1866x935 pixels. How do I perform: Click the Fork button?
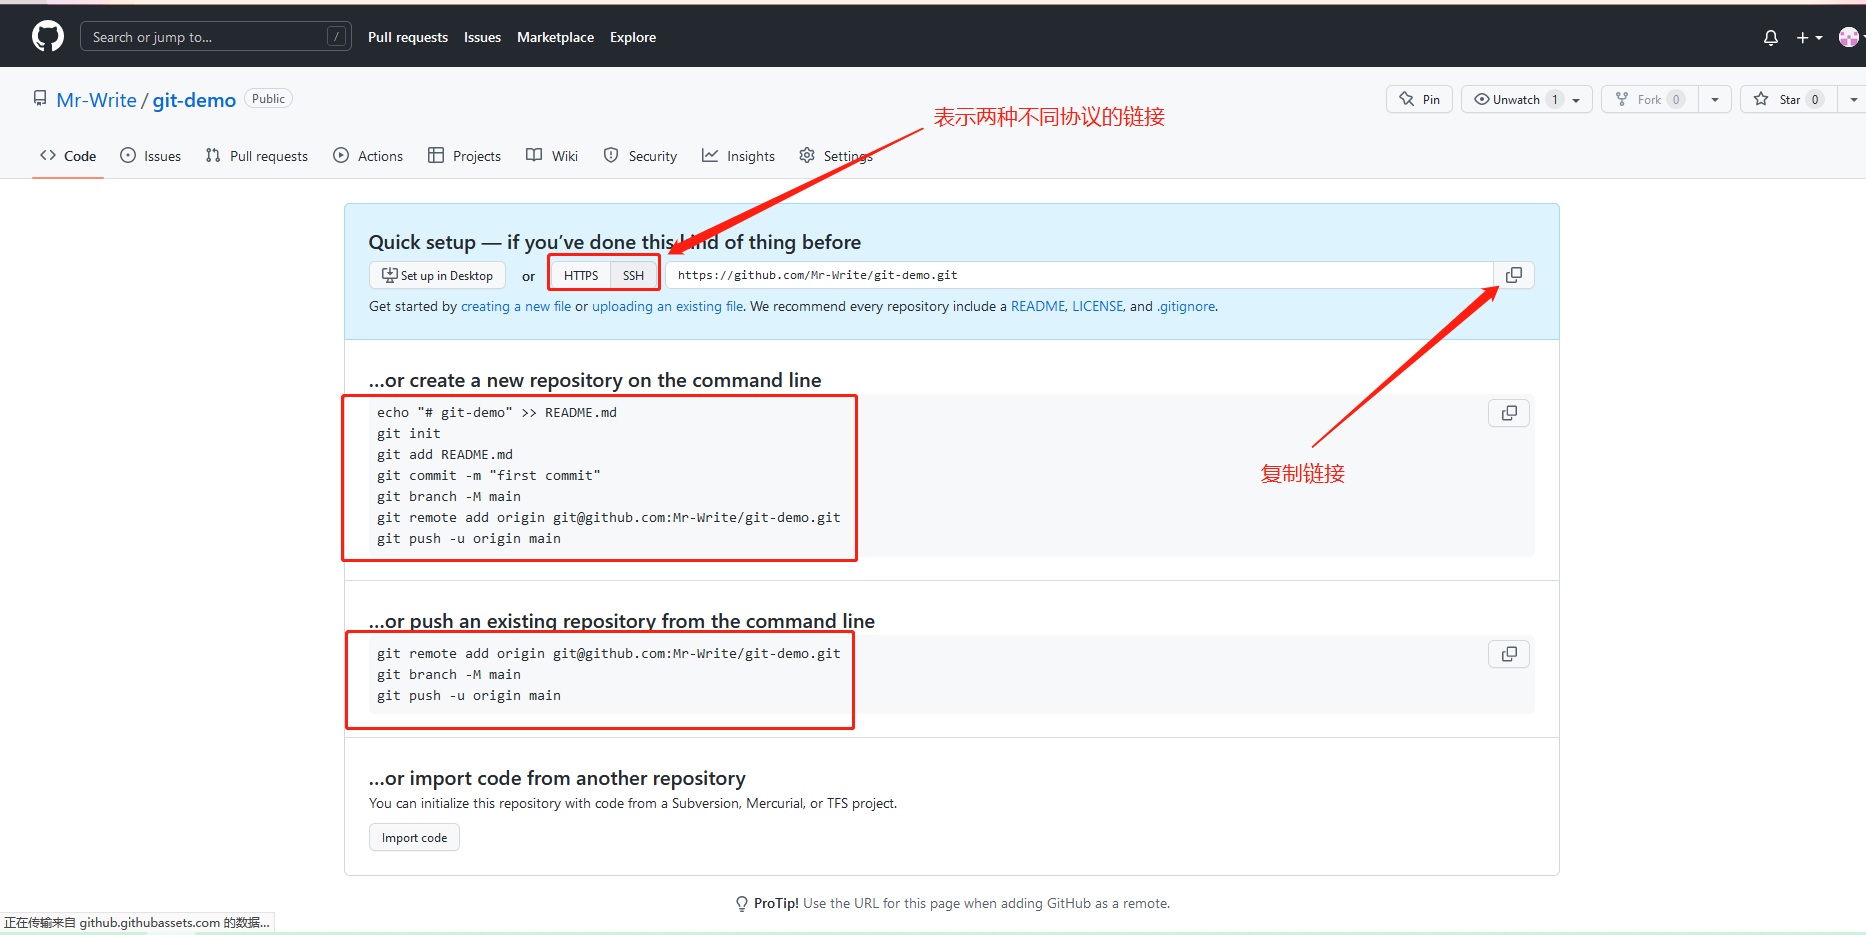[x=1650, y=99]
